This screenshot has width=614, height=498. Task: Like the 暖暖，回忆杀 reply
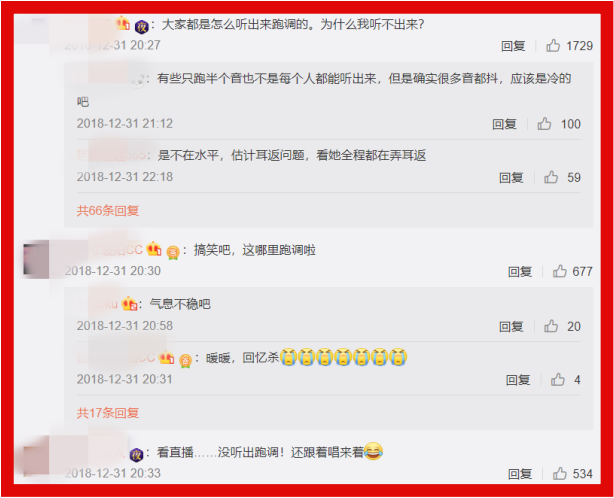[x=558, y=379]
